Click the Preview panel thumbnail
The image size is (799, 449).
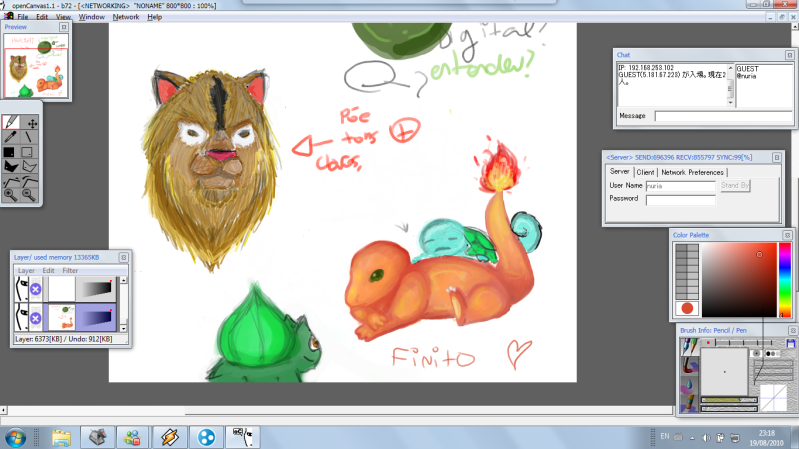36,66
